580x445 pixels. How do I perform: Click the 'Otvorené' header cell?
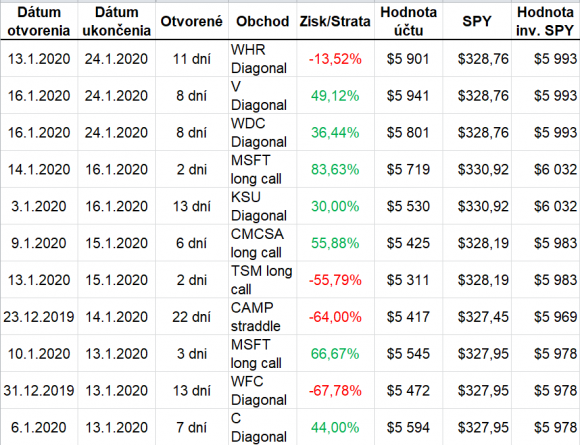click(192, 21)
